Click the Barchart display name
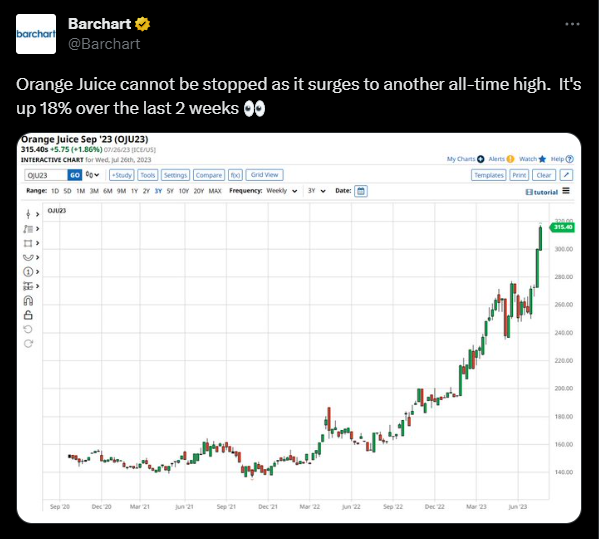Screen dimensions: 599x539 pos(99,24)
